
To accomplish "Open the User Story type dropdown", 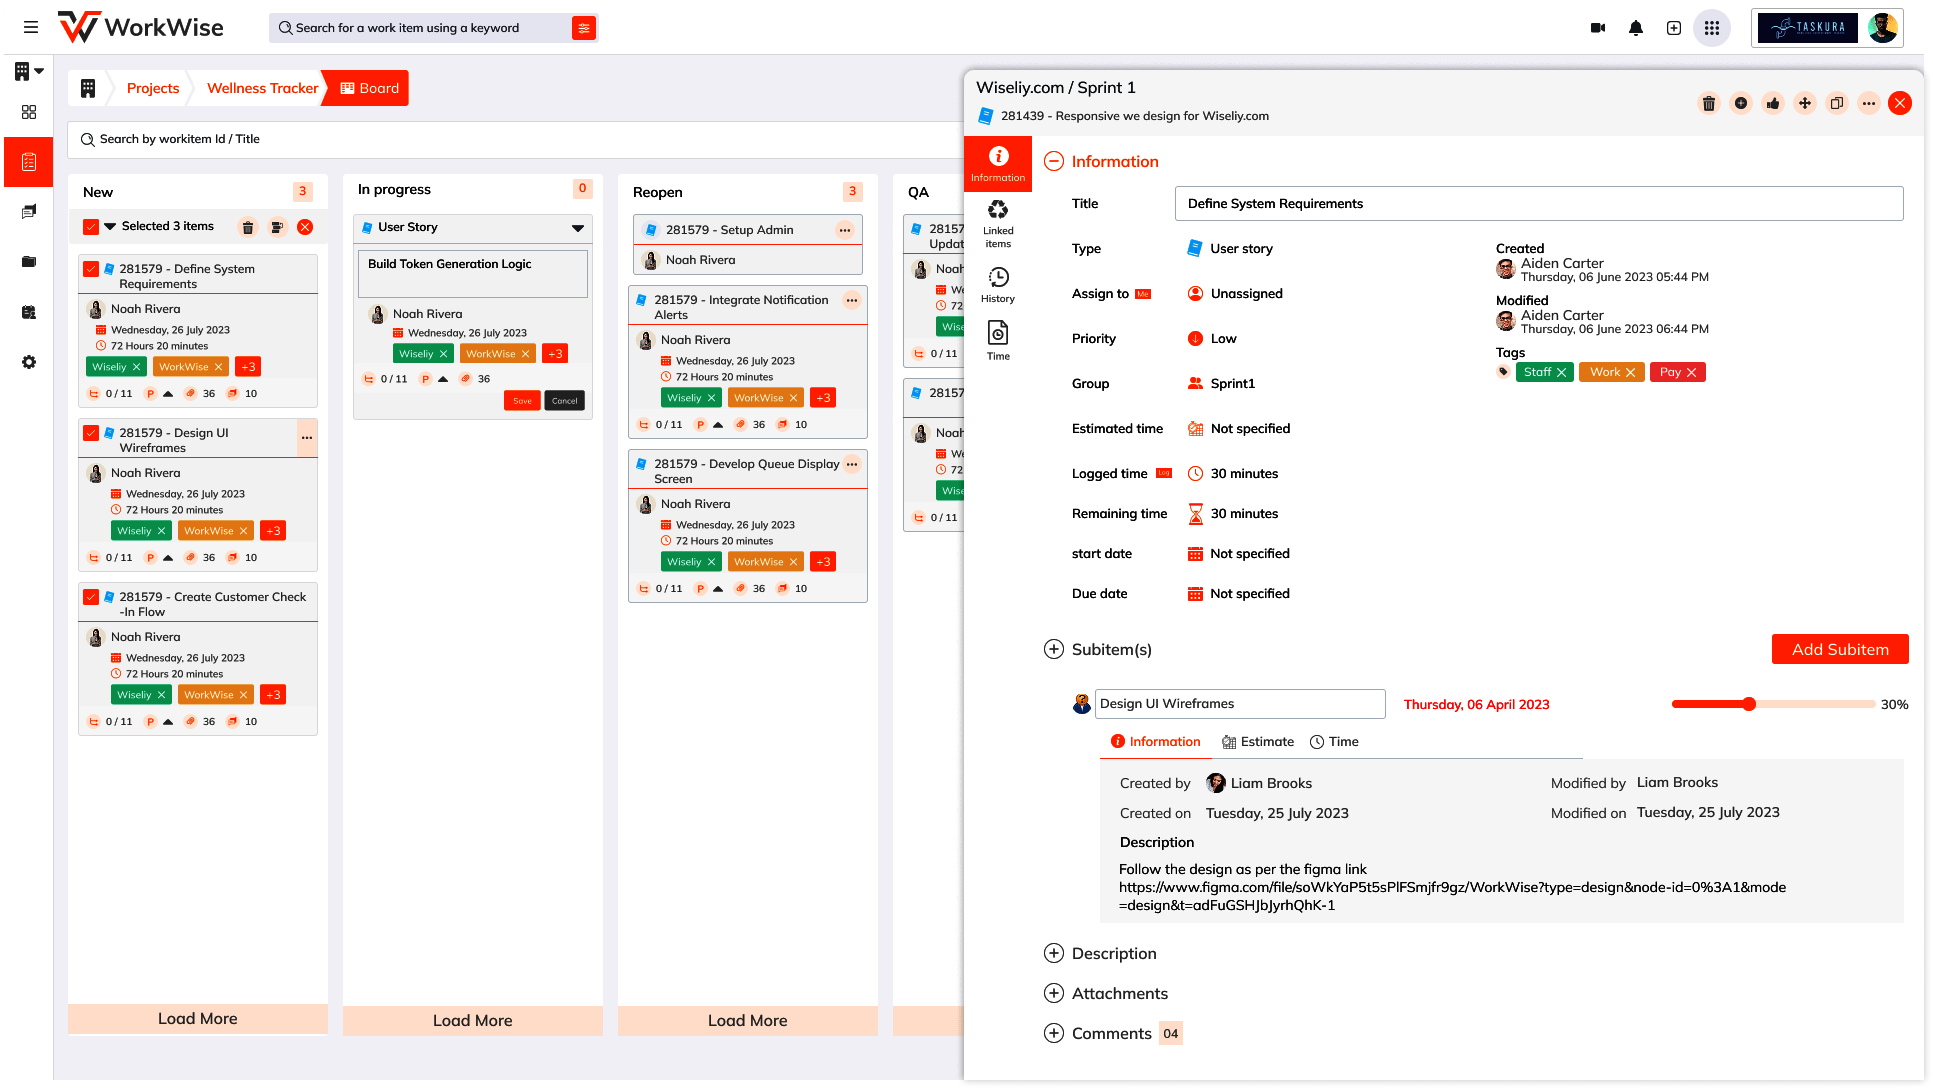I will [x=577, y=228].
